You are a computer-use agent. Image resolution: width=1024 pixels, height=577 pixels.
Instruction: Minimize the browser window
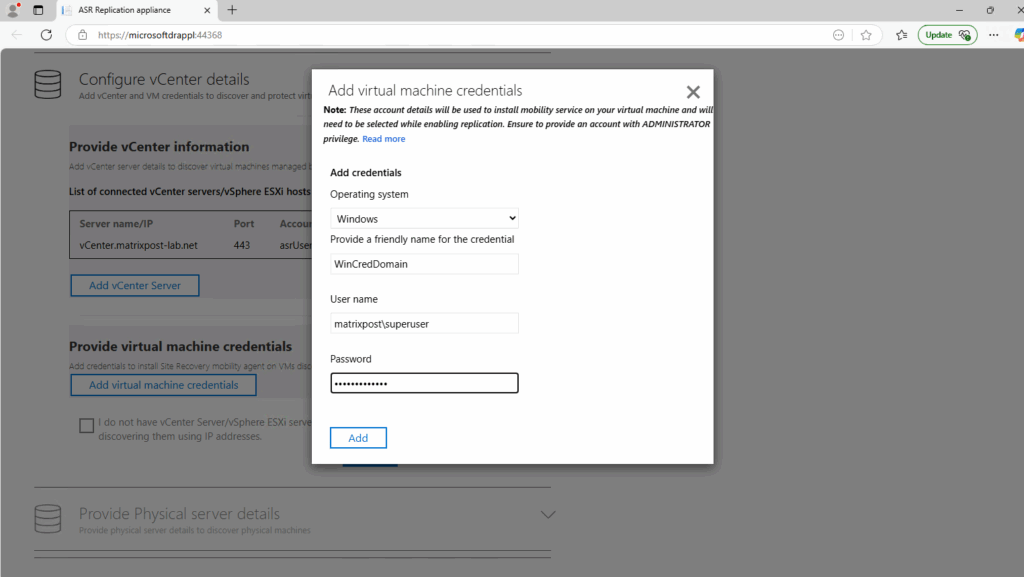coord(959,10)
